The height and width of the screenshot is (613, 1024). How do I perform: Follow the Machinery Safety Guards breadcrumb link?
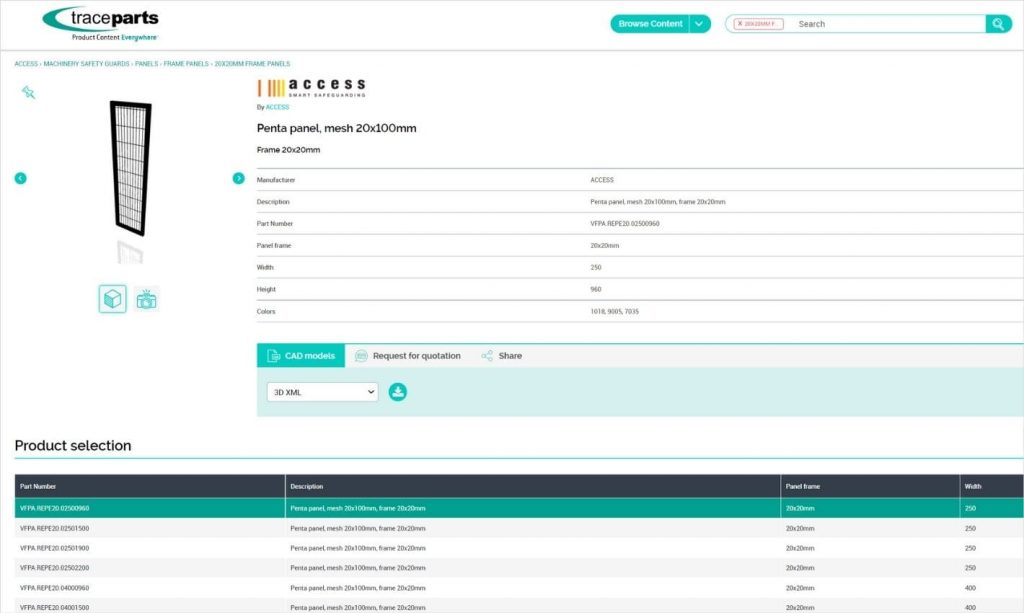click(87, 64)
